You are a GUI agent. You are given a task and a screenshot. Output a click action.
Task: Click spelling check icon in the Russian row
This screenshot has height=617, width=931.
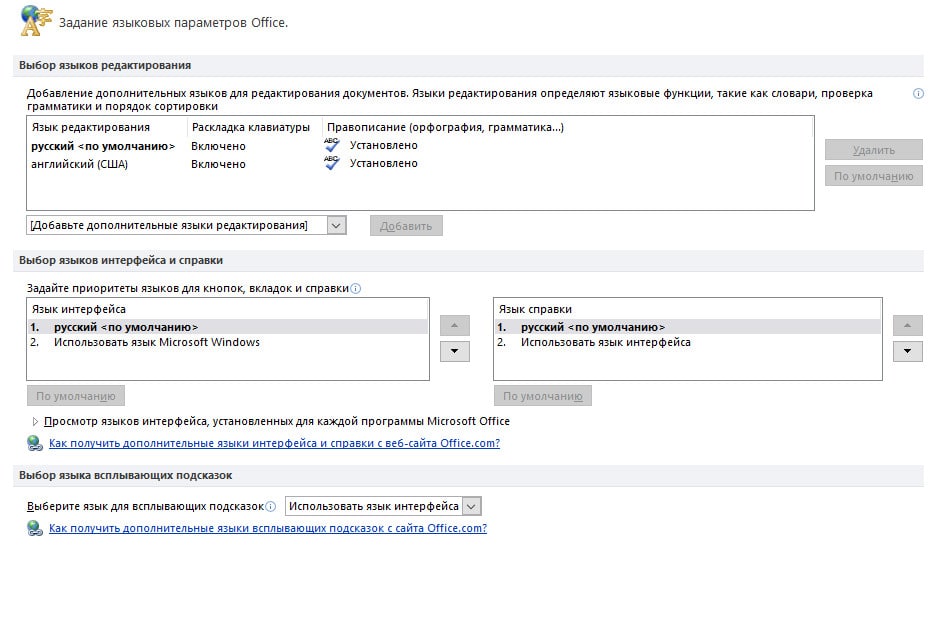[331, 145]
